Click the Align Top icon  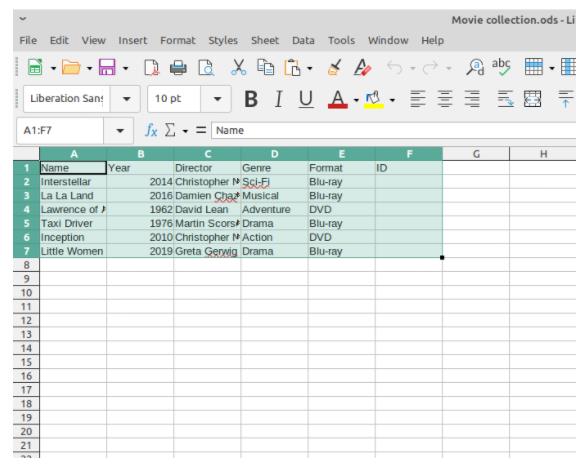[x=566, y=99]
